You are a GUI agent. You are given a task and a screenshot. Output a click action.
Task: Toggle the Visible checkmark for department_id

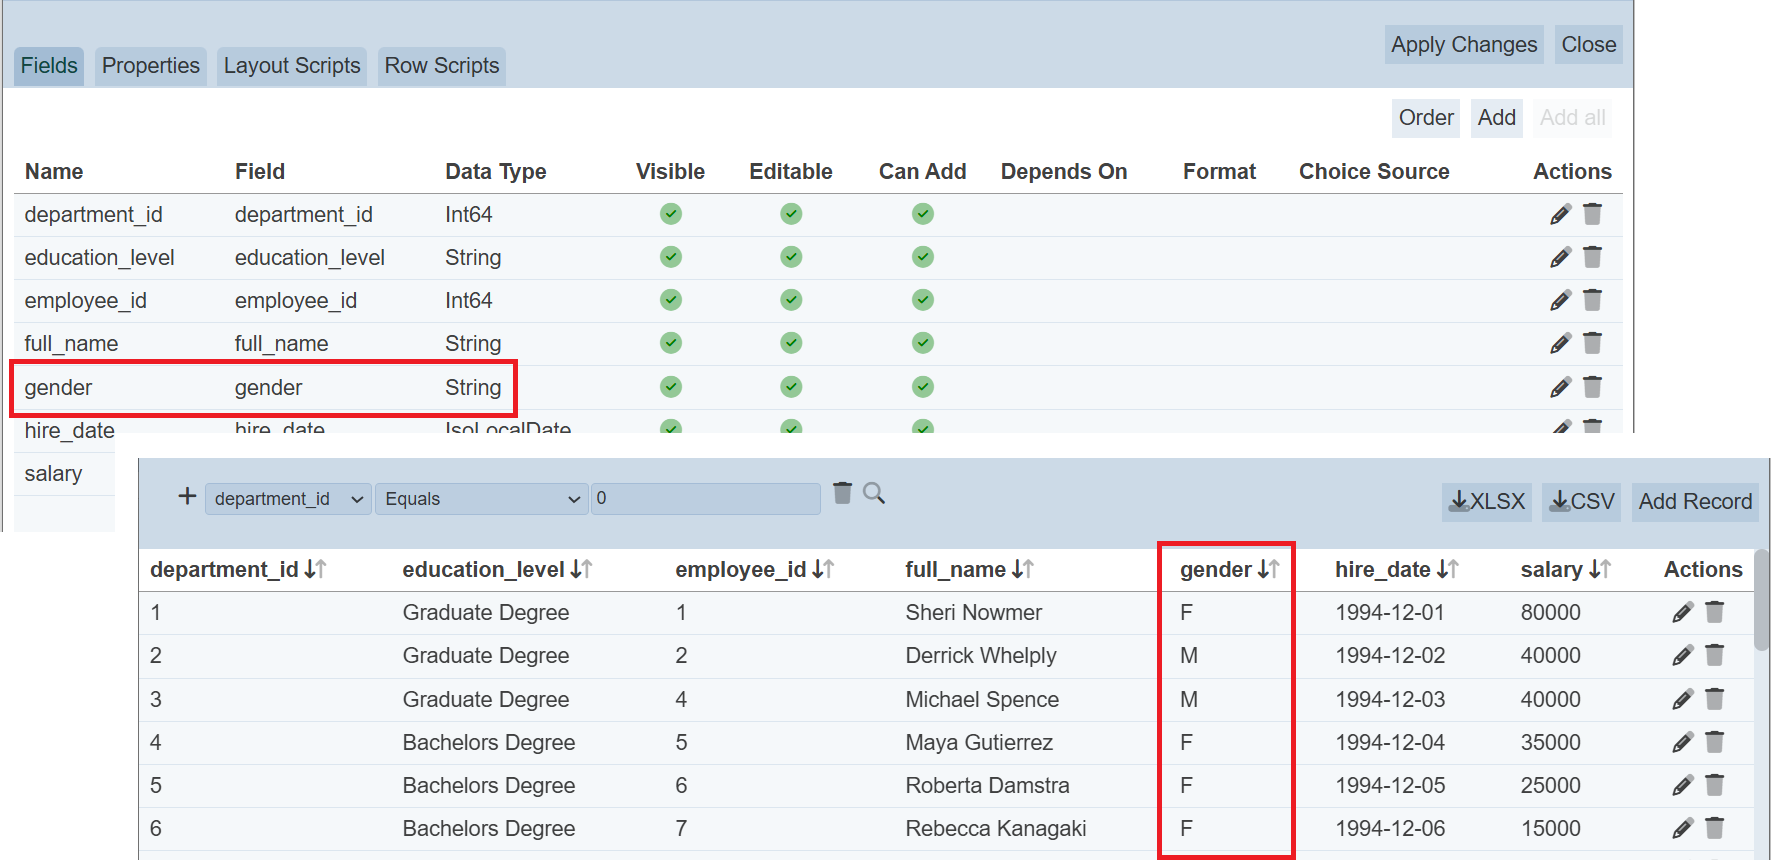click(670, 214)
